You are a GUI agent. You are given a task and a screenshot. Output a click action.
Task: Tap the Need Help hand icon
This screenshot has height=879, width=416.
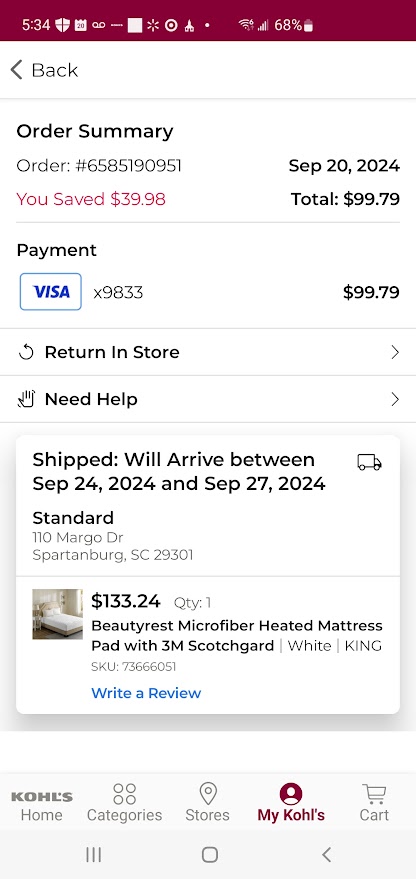tap(26, 399)
